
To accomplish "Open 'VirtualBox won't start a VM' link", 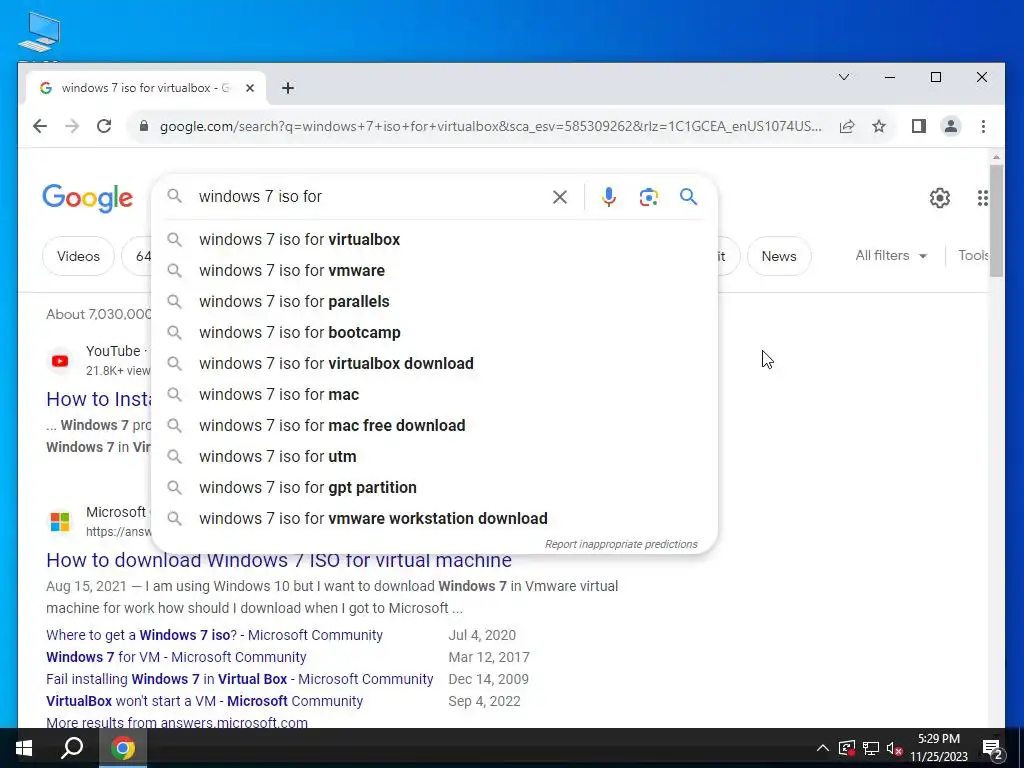I will click(204, 701).
